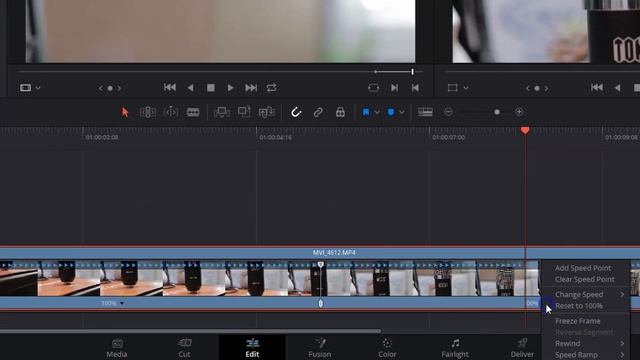Switch to the Edit page

[x=252, y=348]
